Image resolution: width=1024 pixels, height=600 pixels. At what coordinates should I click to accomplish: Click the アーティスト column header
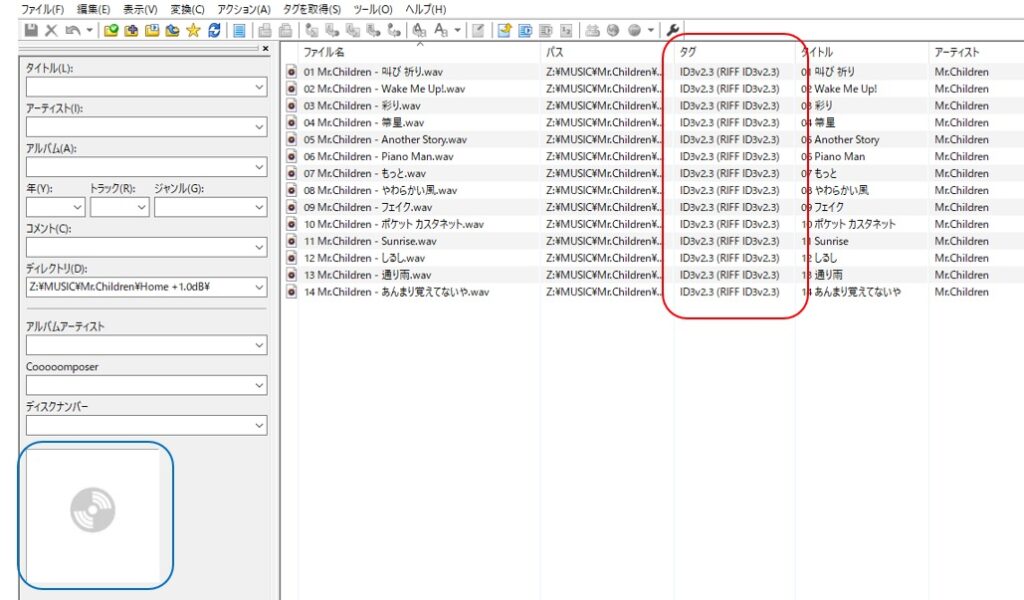(x=956, y=52)
